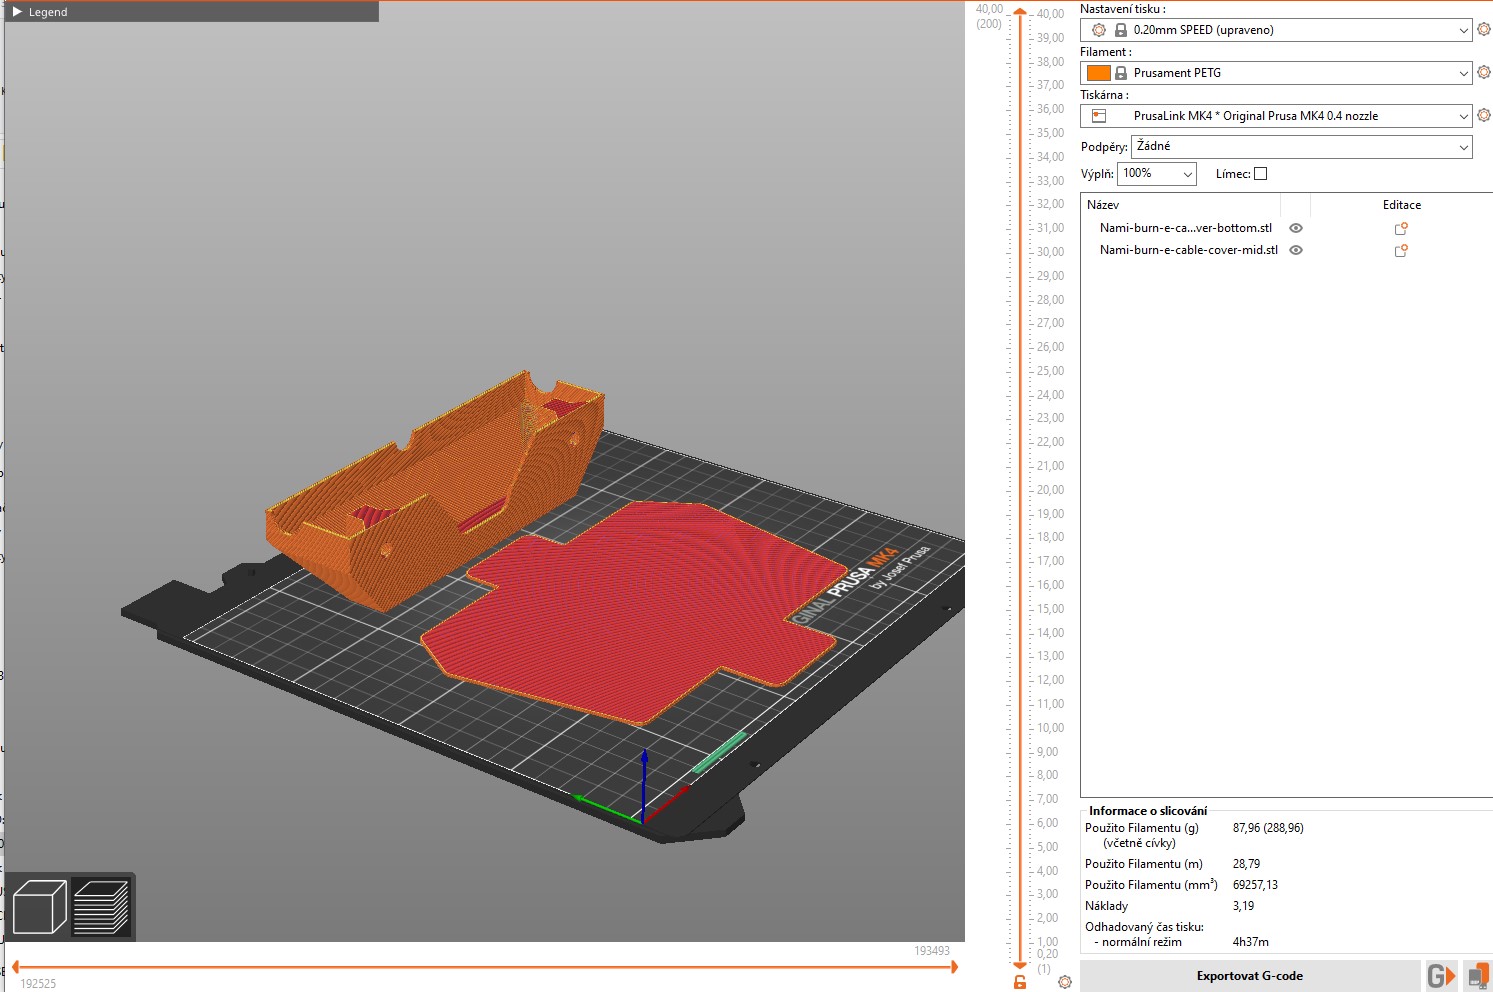1493x992 pixels.
Task: Enable the Límec checkbox
Action: (x=1260, y=173)
